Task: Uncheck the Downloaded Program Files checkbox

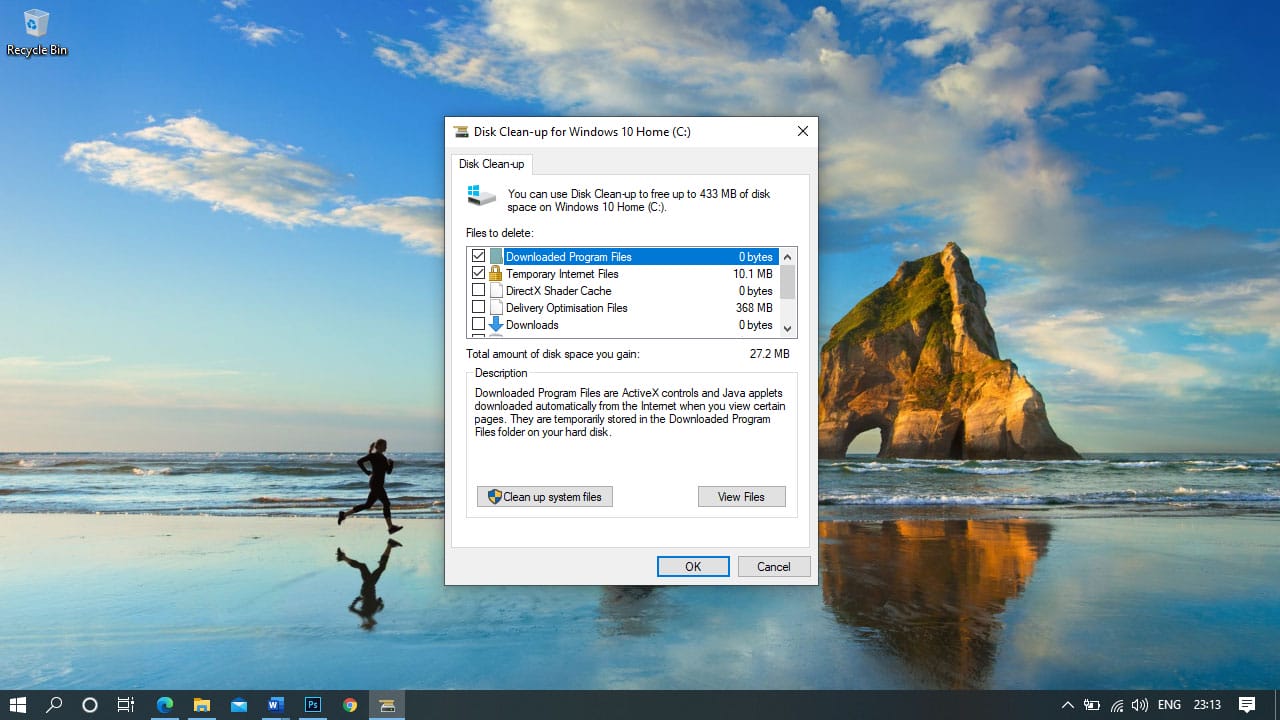Action: tap(478, 257)
